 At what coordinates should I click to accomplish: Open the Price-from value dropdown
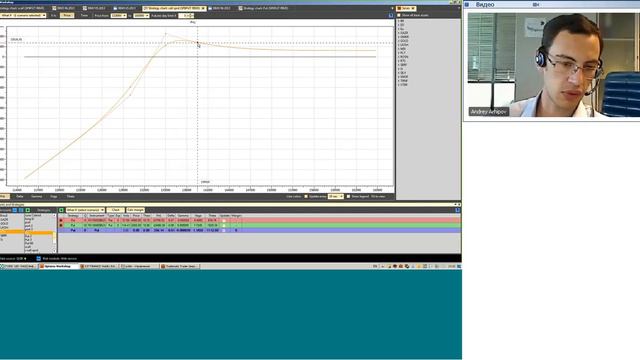(x=118, y=16)
